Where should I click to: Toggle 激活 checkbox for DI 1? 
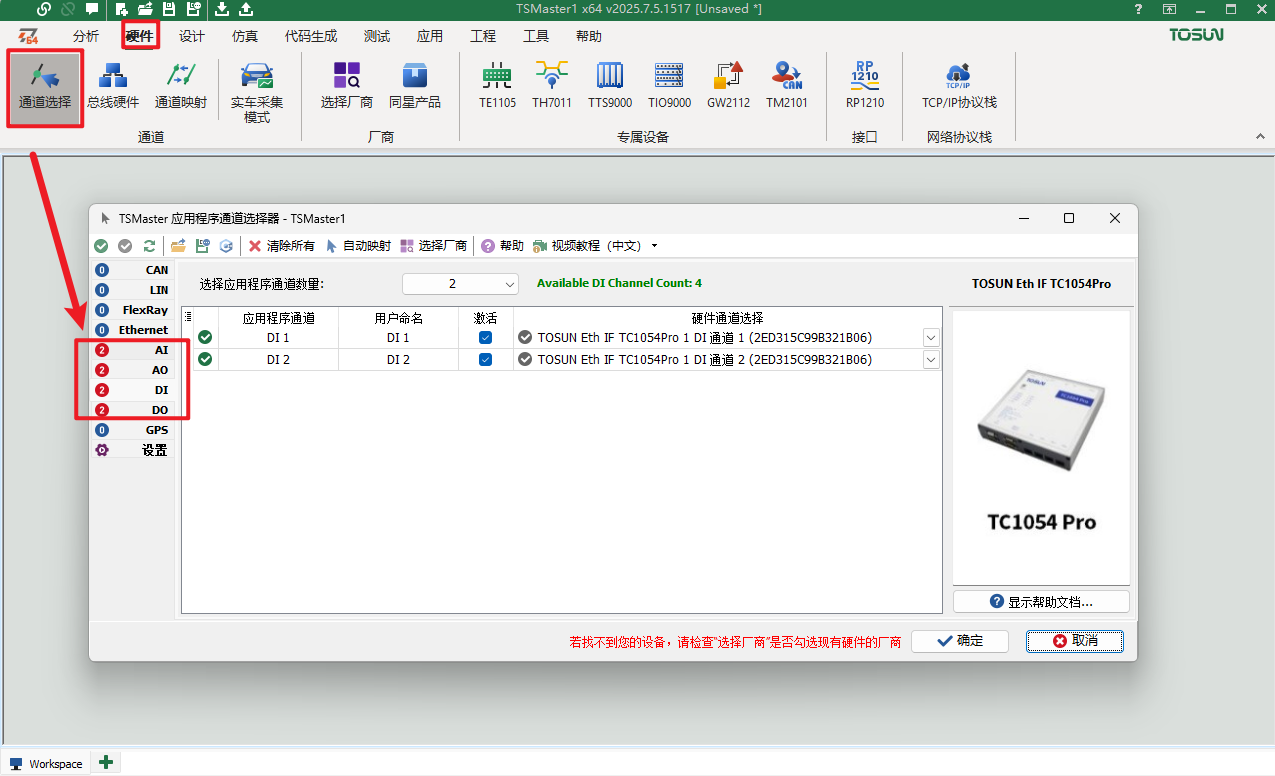point(485,338)
